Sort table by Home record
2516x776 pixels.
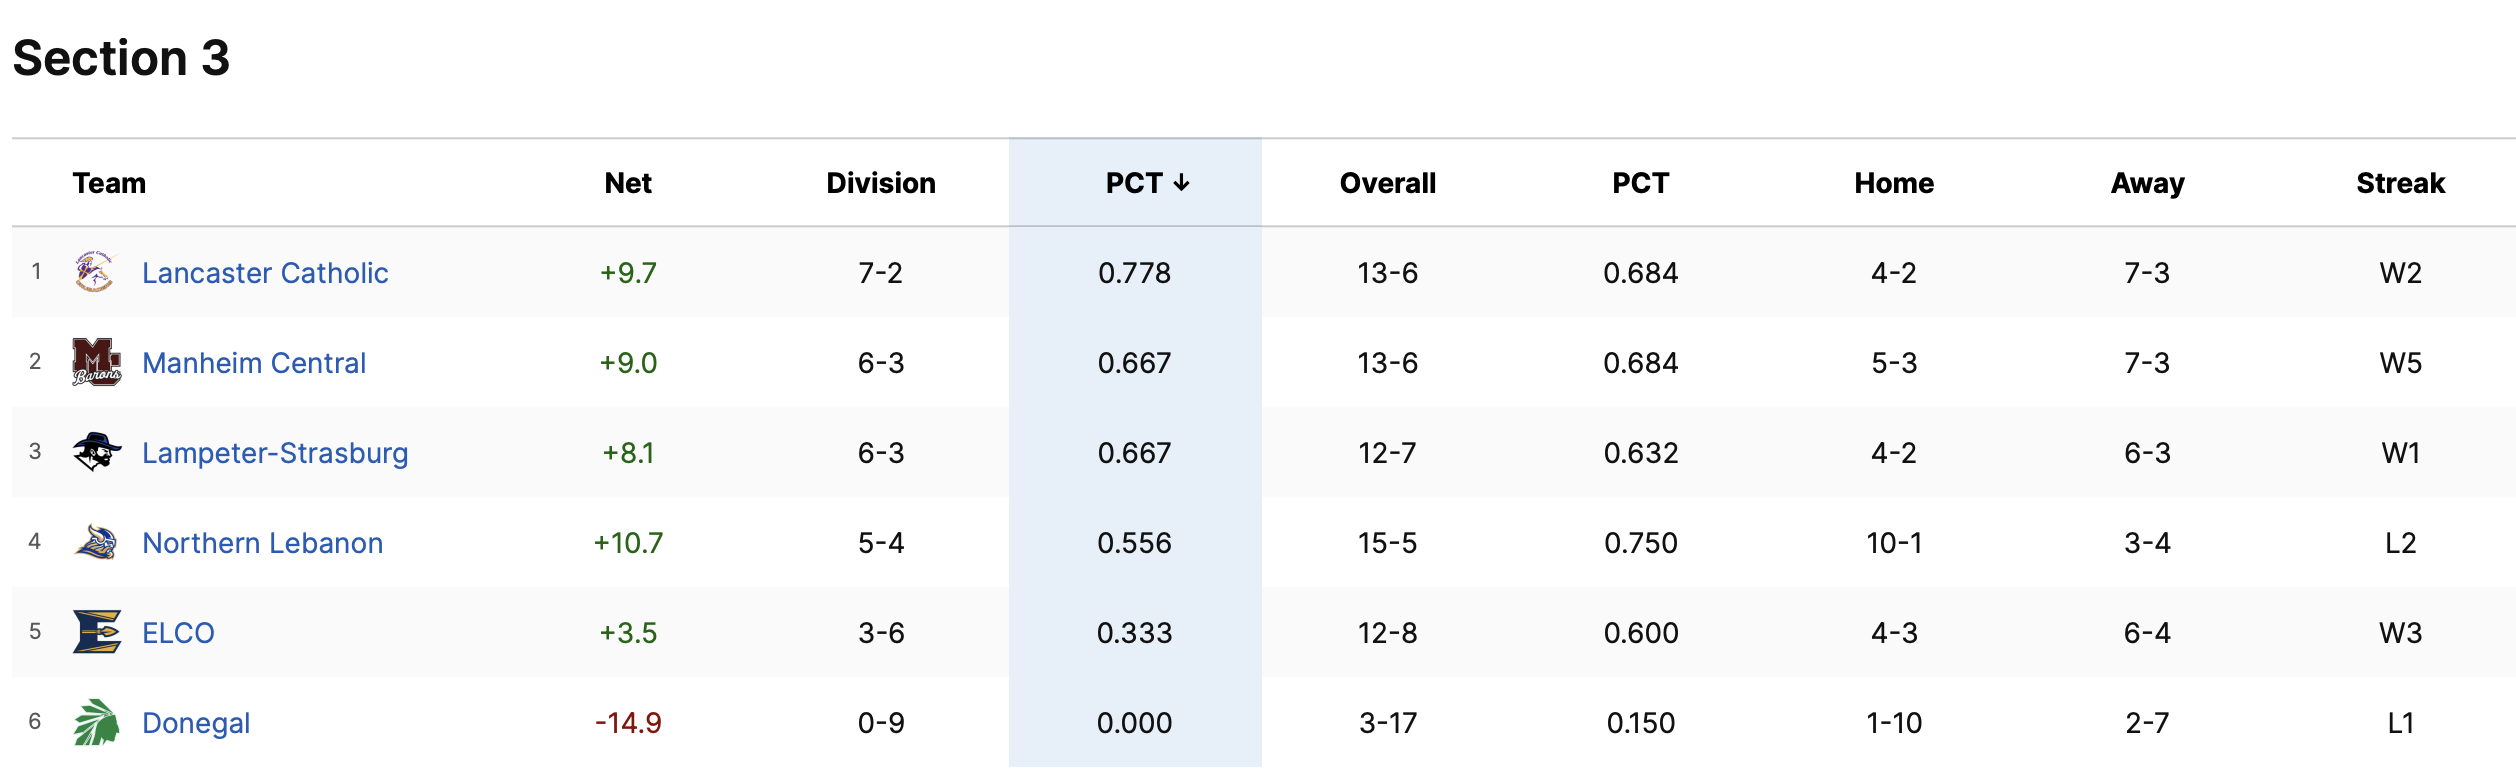(x=1894, y=183)
